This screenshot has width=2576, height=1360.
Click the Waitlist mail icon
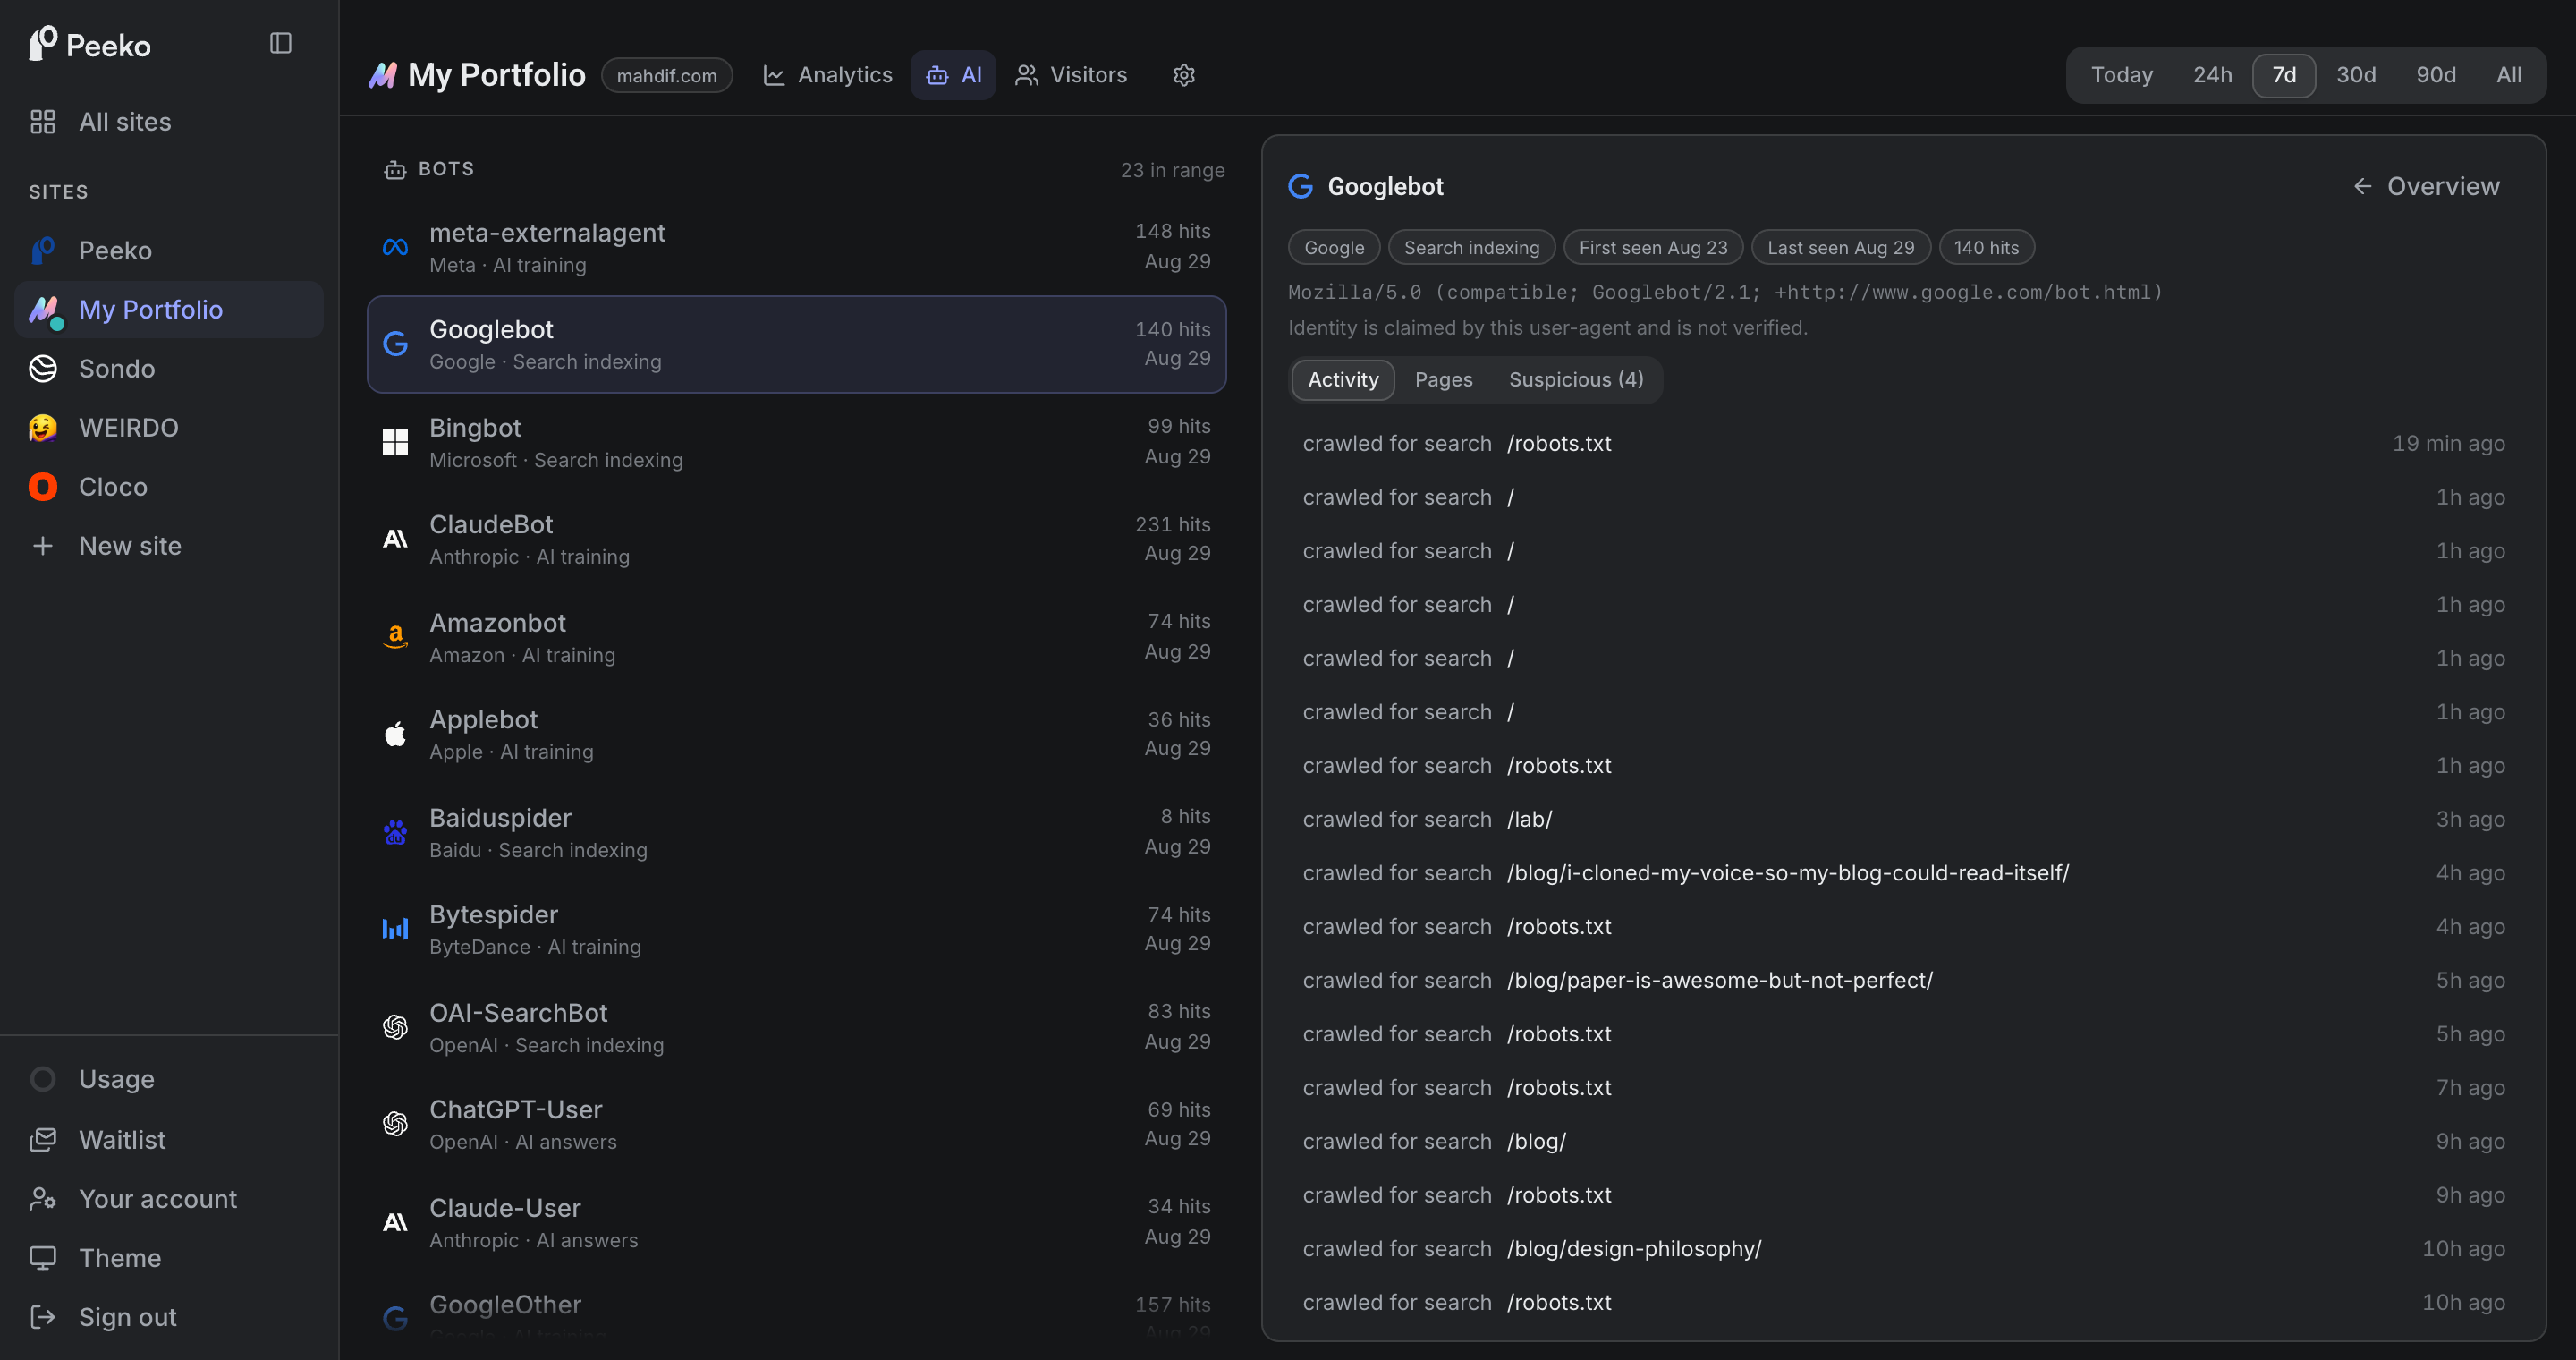click(x=43, y=1139)
